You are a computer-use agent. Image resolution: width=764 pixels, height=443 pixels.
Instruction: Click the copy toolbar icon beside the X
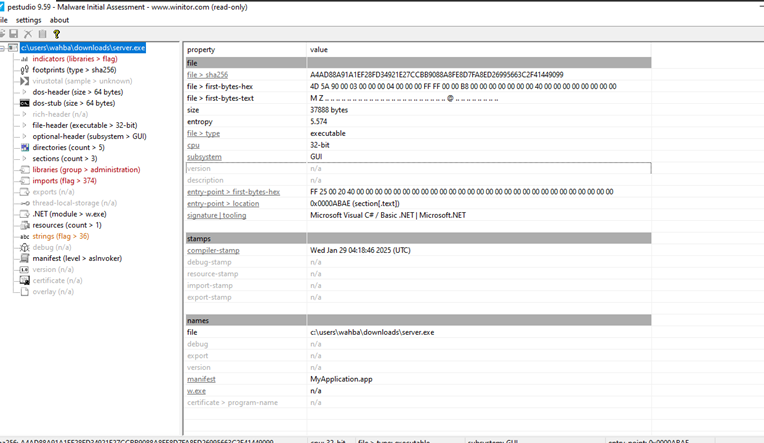pos(42,34)
